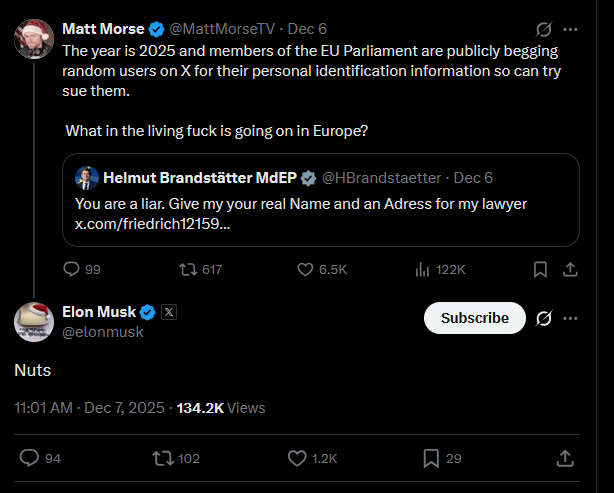
Task: Bookmark Elon Musk's Nuts post
Action: point(431,458)
